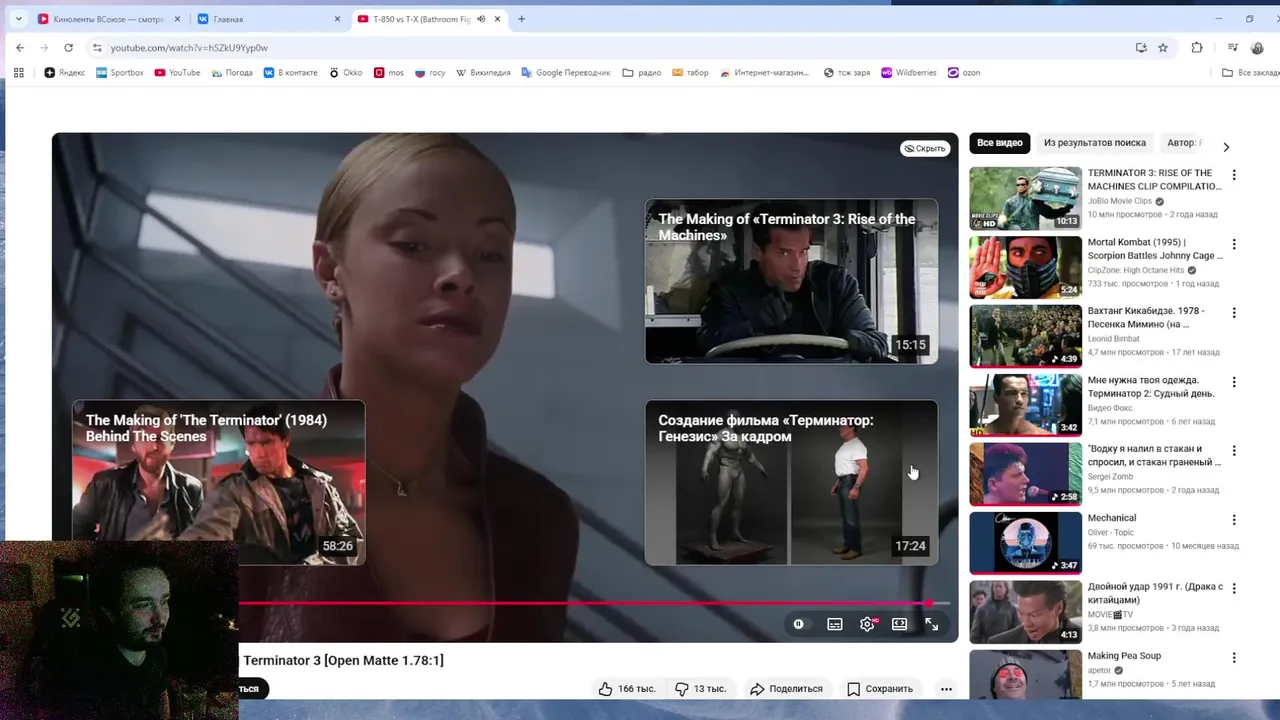The image size is (1280, 720).
Task: Open the Google Переводчик bookmark
Action: click(x=566, y=73)
